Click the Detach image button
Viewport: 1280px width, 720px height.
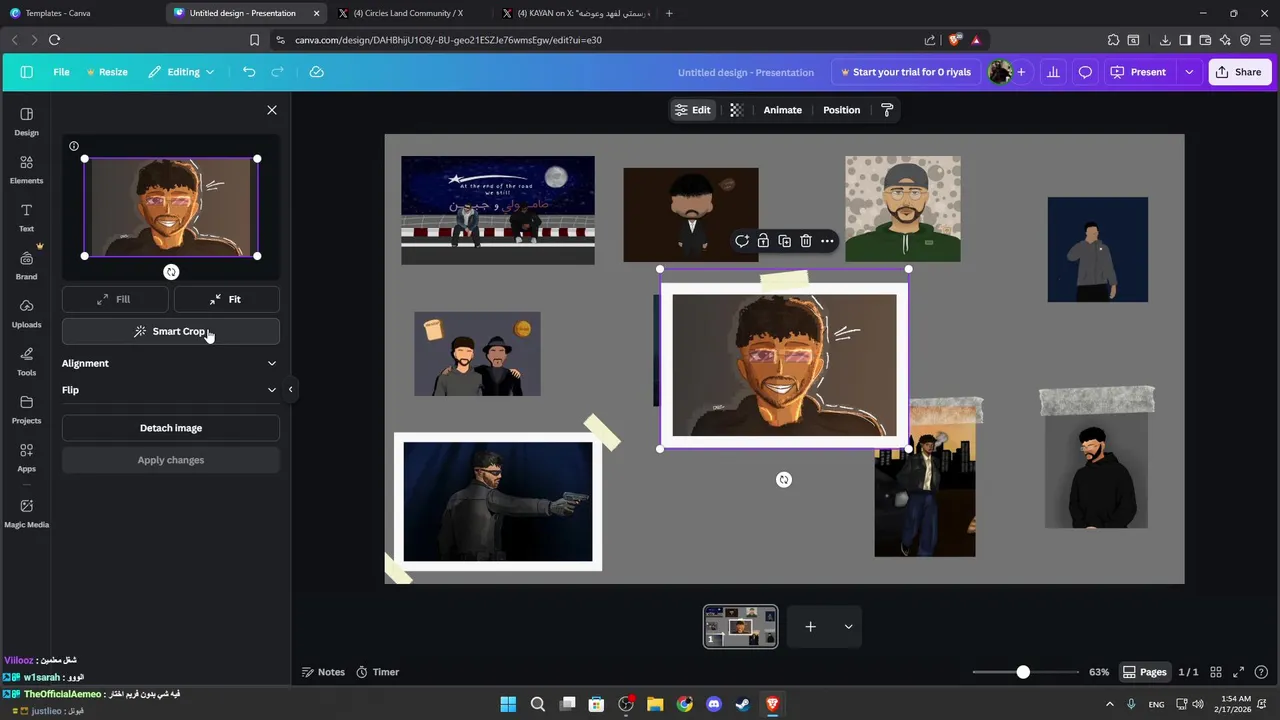click(170, 428)
